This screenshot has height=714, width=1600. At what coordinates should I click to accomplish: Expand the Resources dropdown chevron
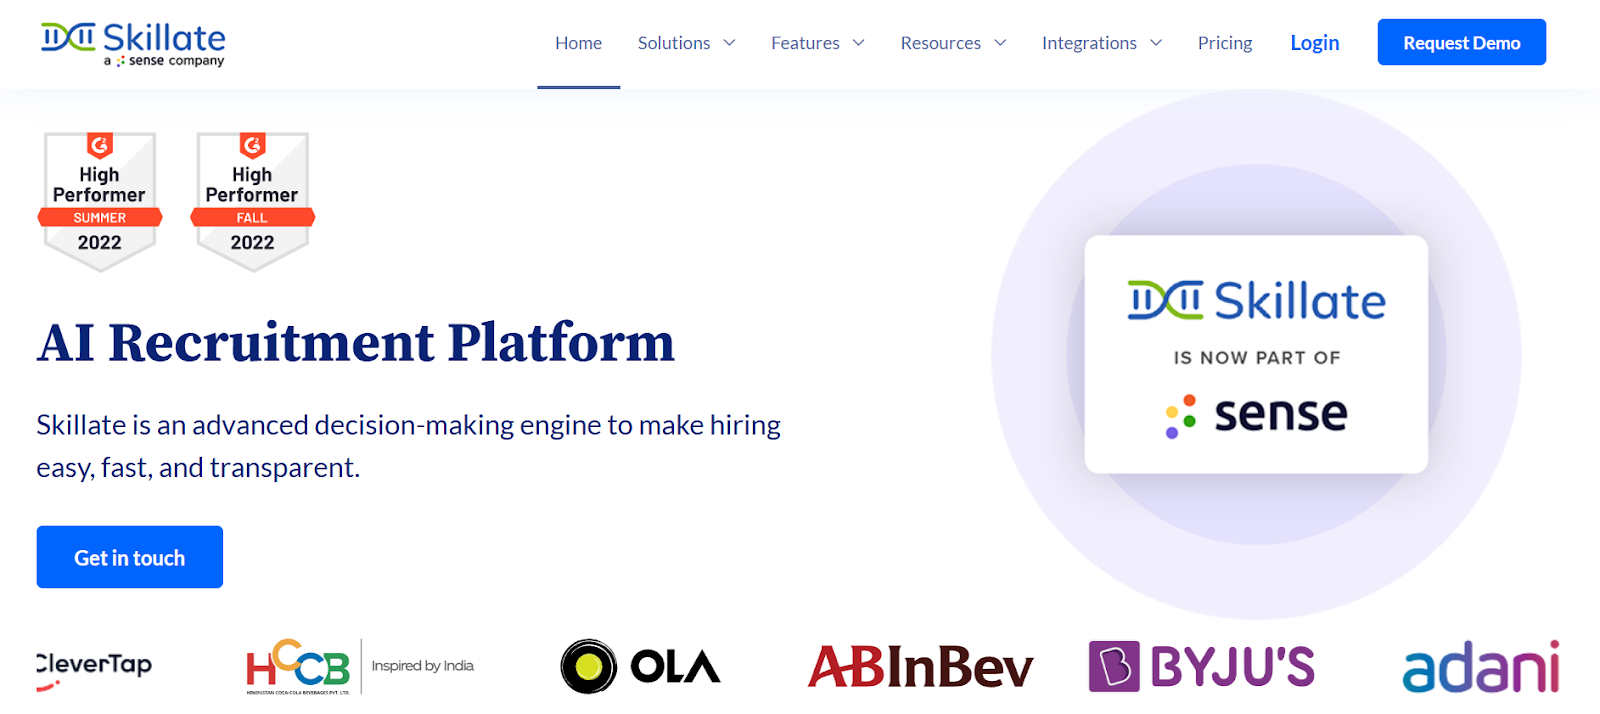[x=1000, y=43]
